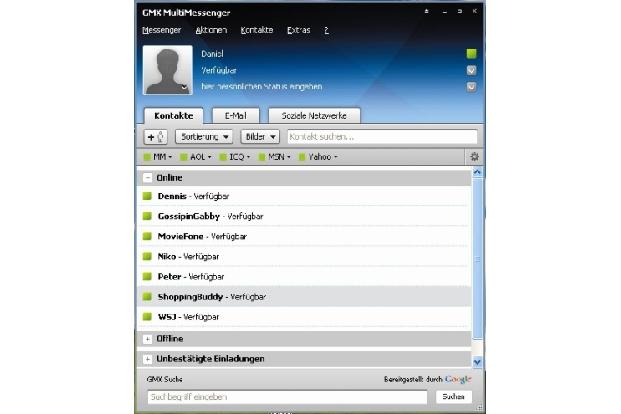Expand the Offline contact group
The height and width of the screenshot is (414, 621).
point(147,339)
